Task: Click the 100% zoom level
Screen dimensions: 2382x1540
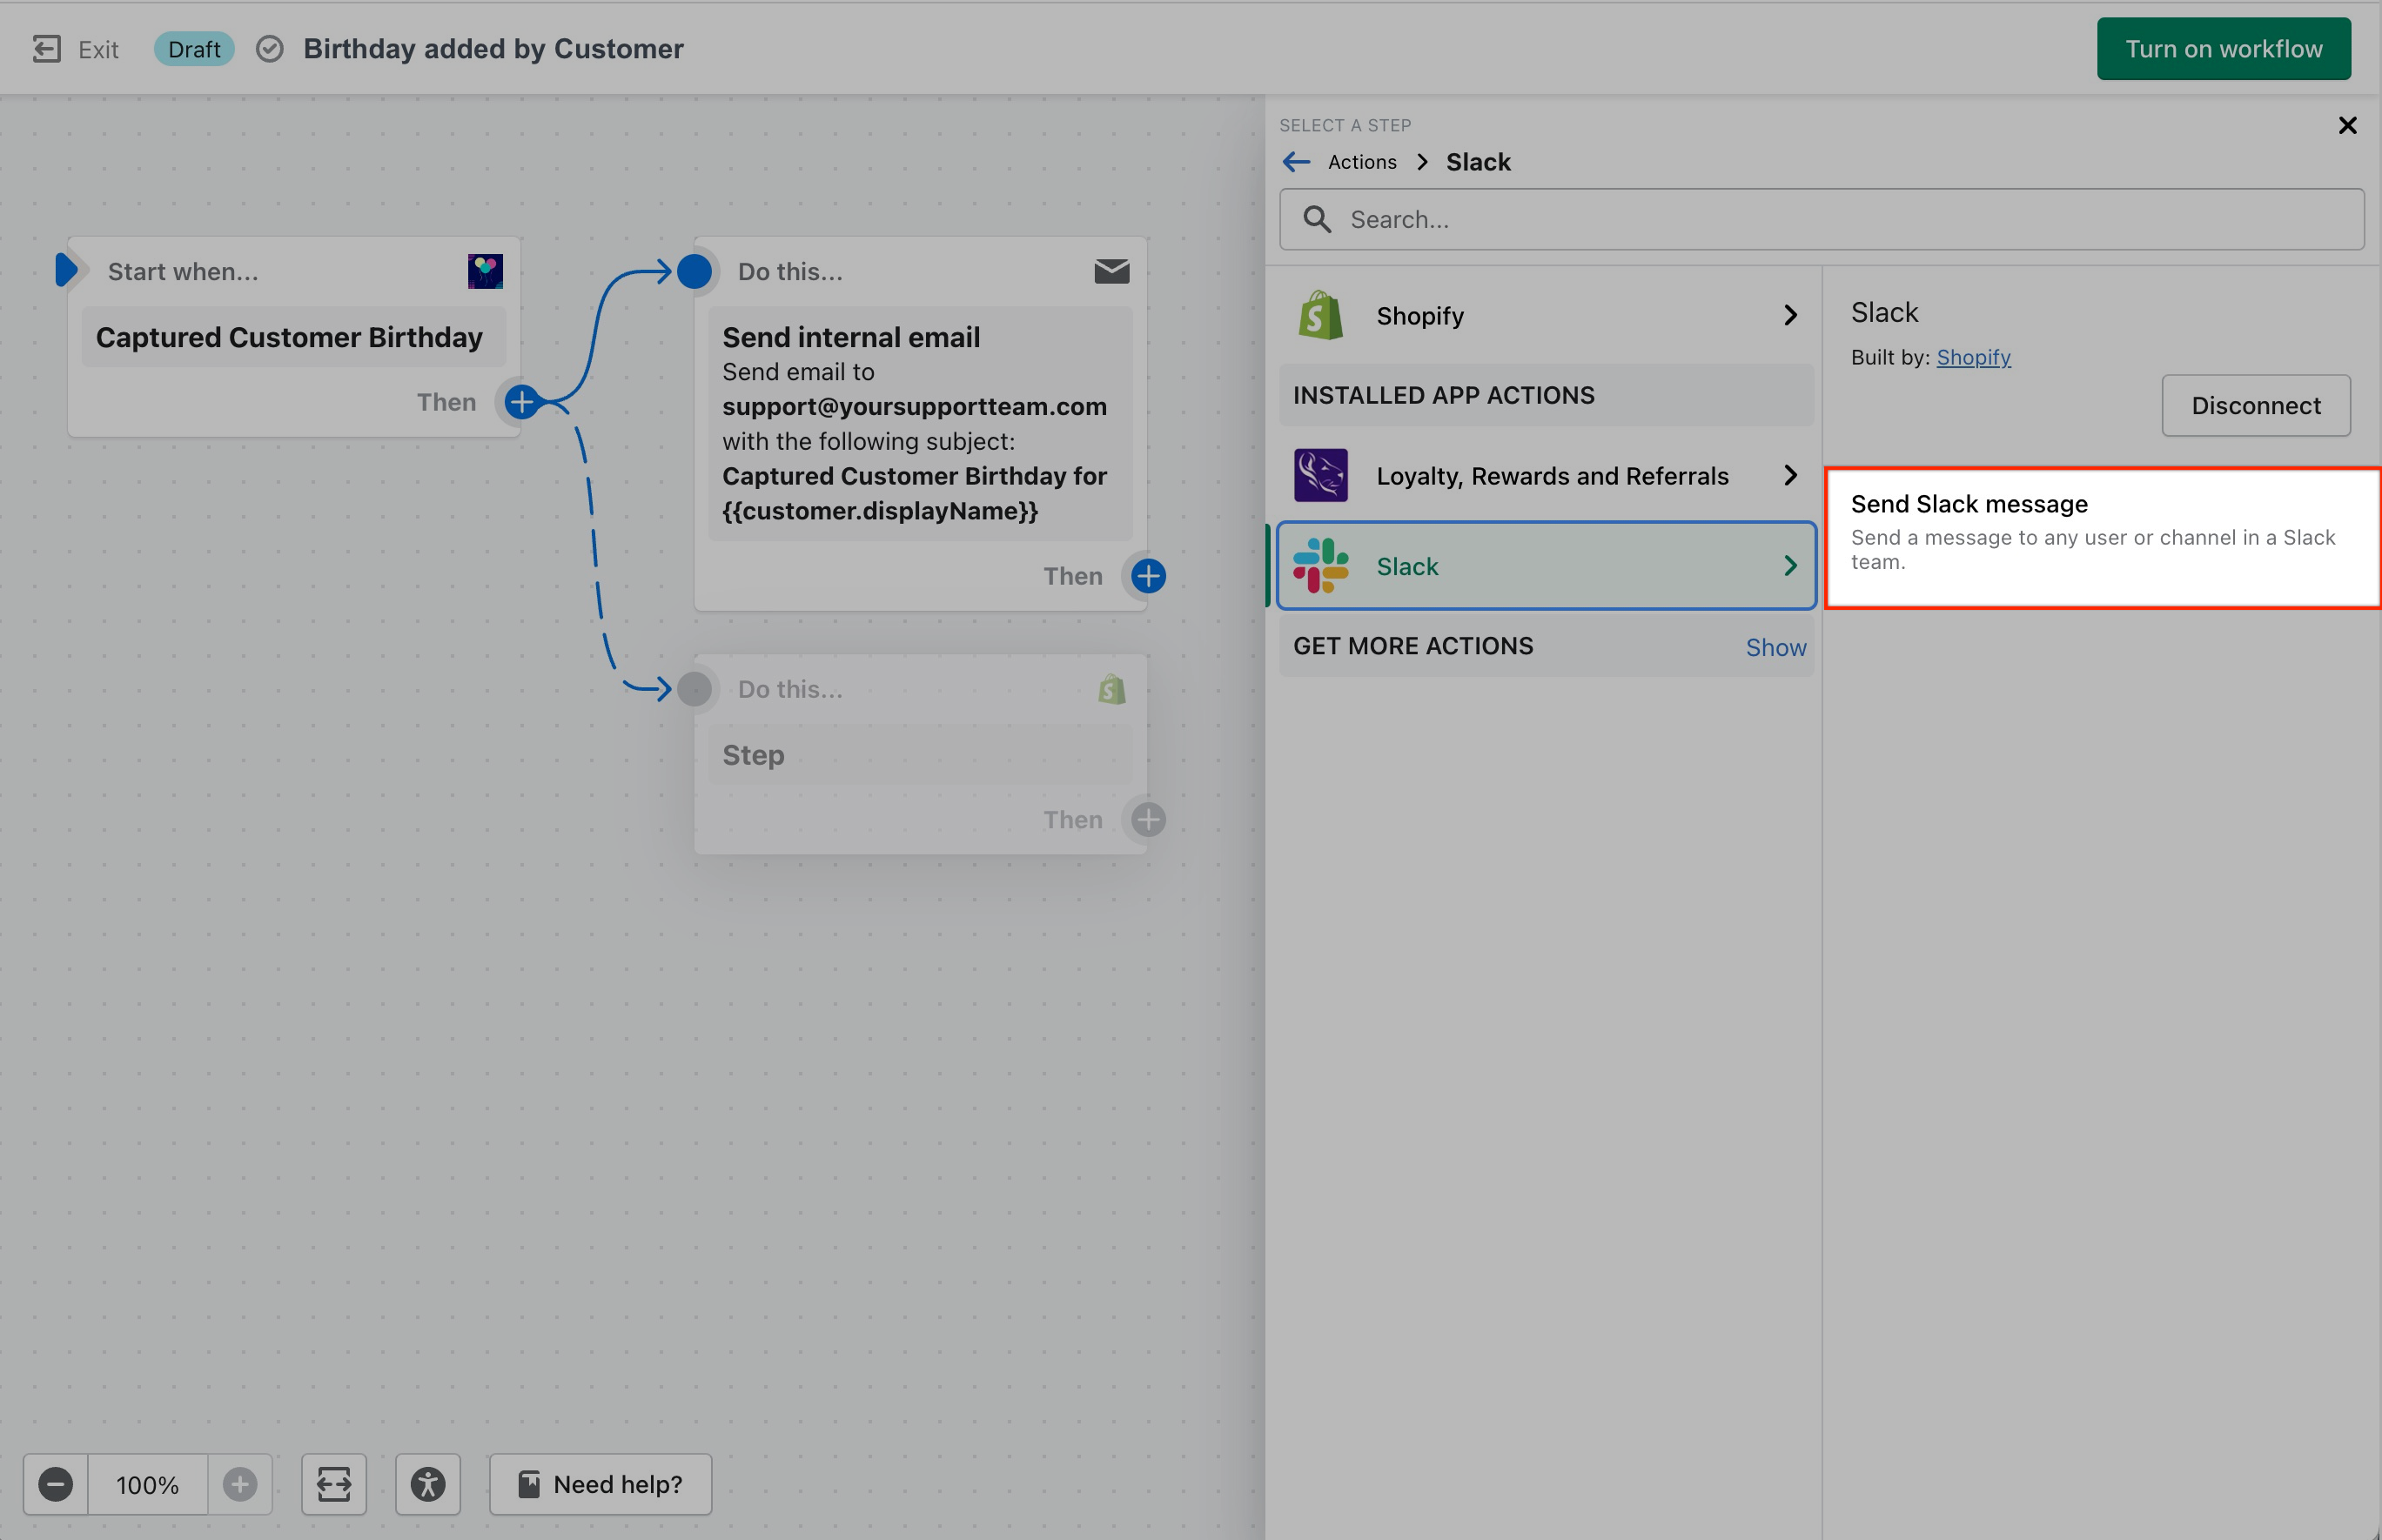Action: click(x=147, y=1484)
